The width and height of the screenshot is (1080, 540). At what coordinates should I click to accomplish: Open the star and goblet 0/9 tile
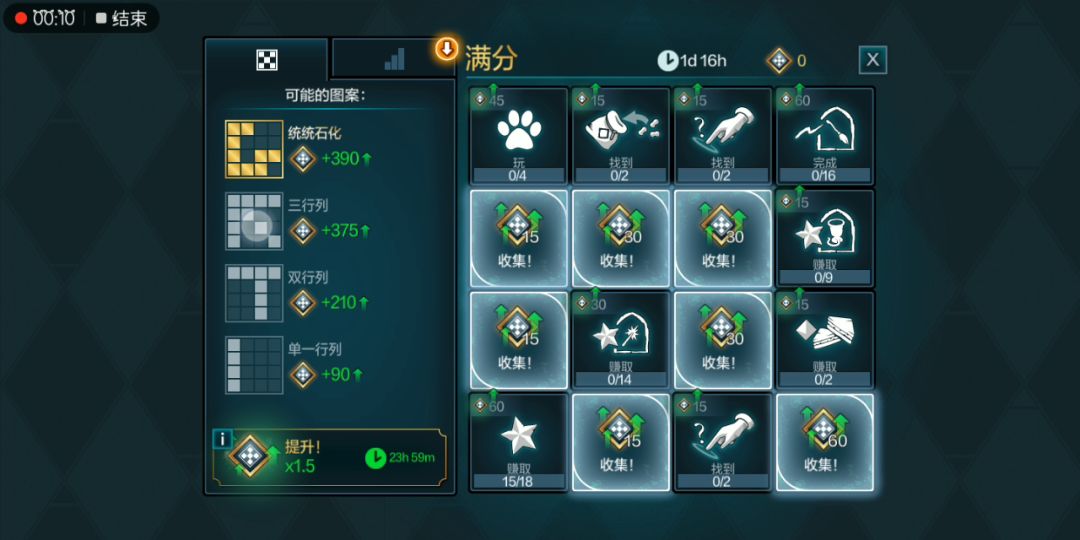click(824, 238)
